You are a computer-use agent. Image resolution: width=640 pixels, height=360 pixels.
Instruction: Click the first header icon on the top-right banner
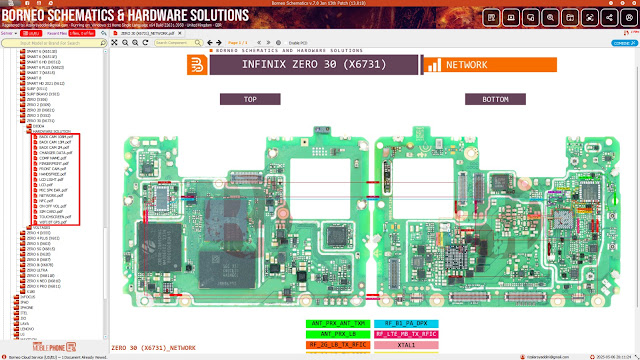[x=491, y=18]
